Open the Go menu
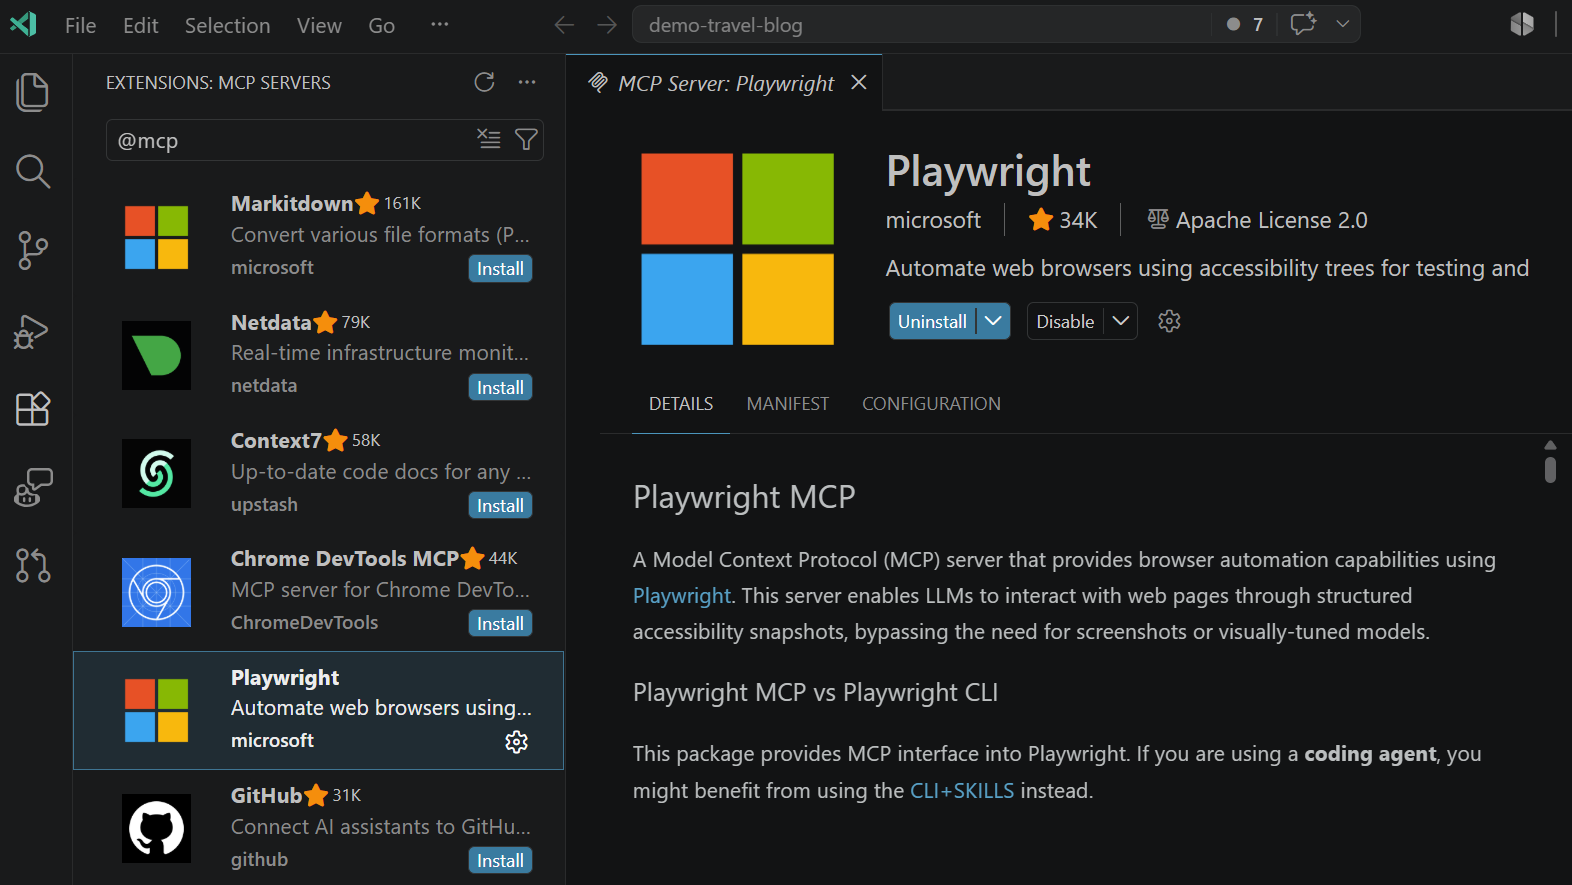Screen dimensions: 1572x885 [382, 25]
